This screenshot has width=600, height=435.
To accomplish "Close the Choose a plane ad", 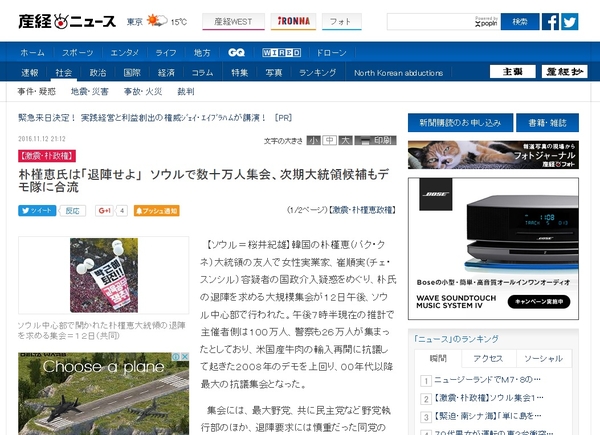I will click(x=185, y=357).
